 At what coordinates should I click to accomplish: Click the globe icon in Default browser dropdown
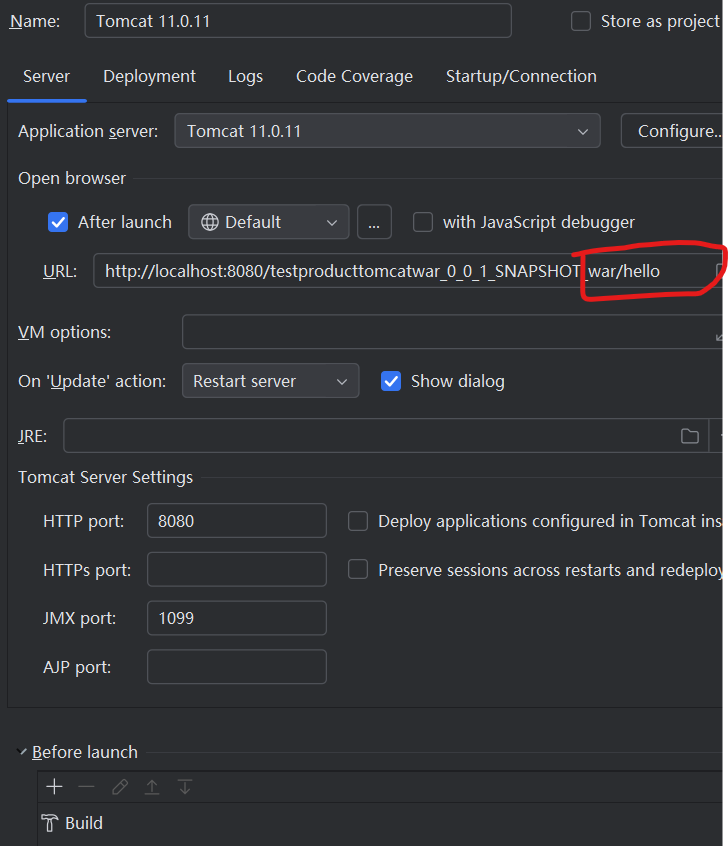tap(210, 222)
